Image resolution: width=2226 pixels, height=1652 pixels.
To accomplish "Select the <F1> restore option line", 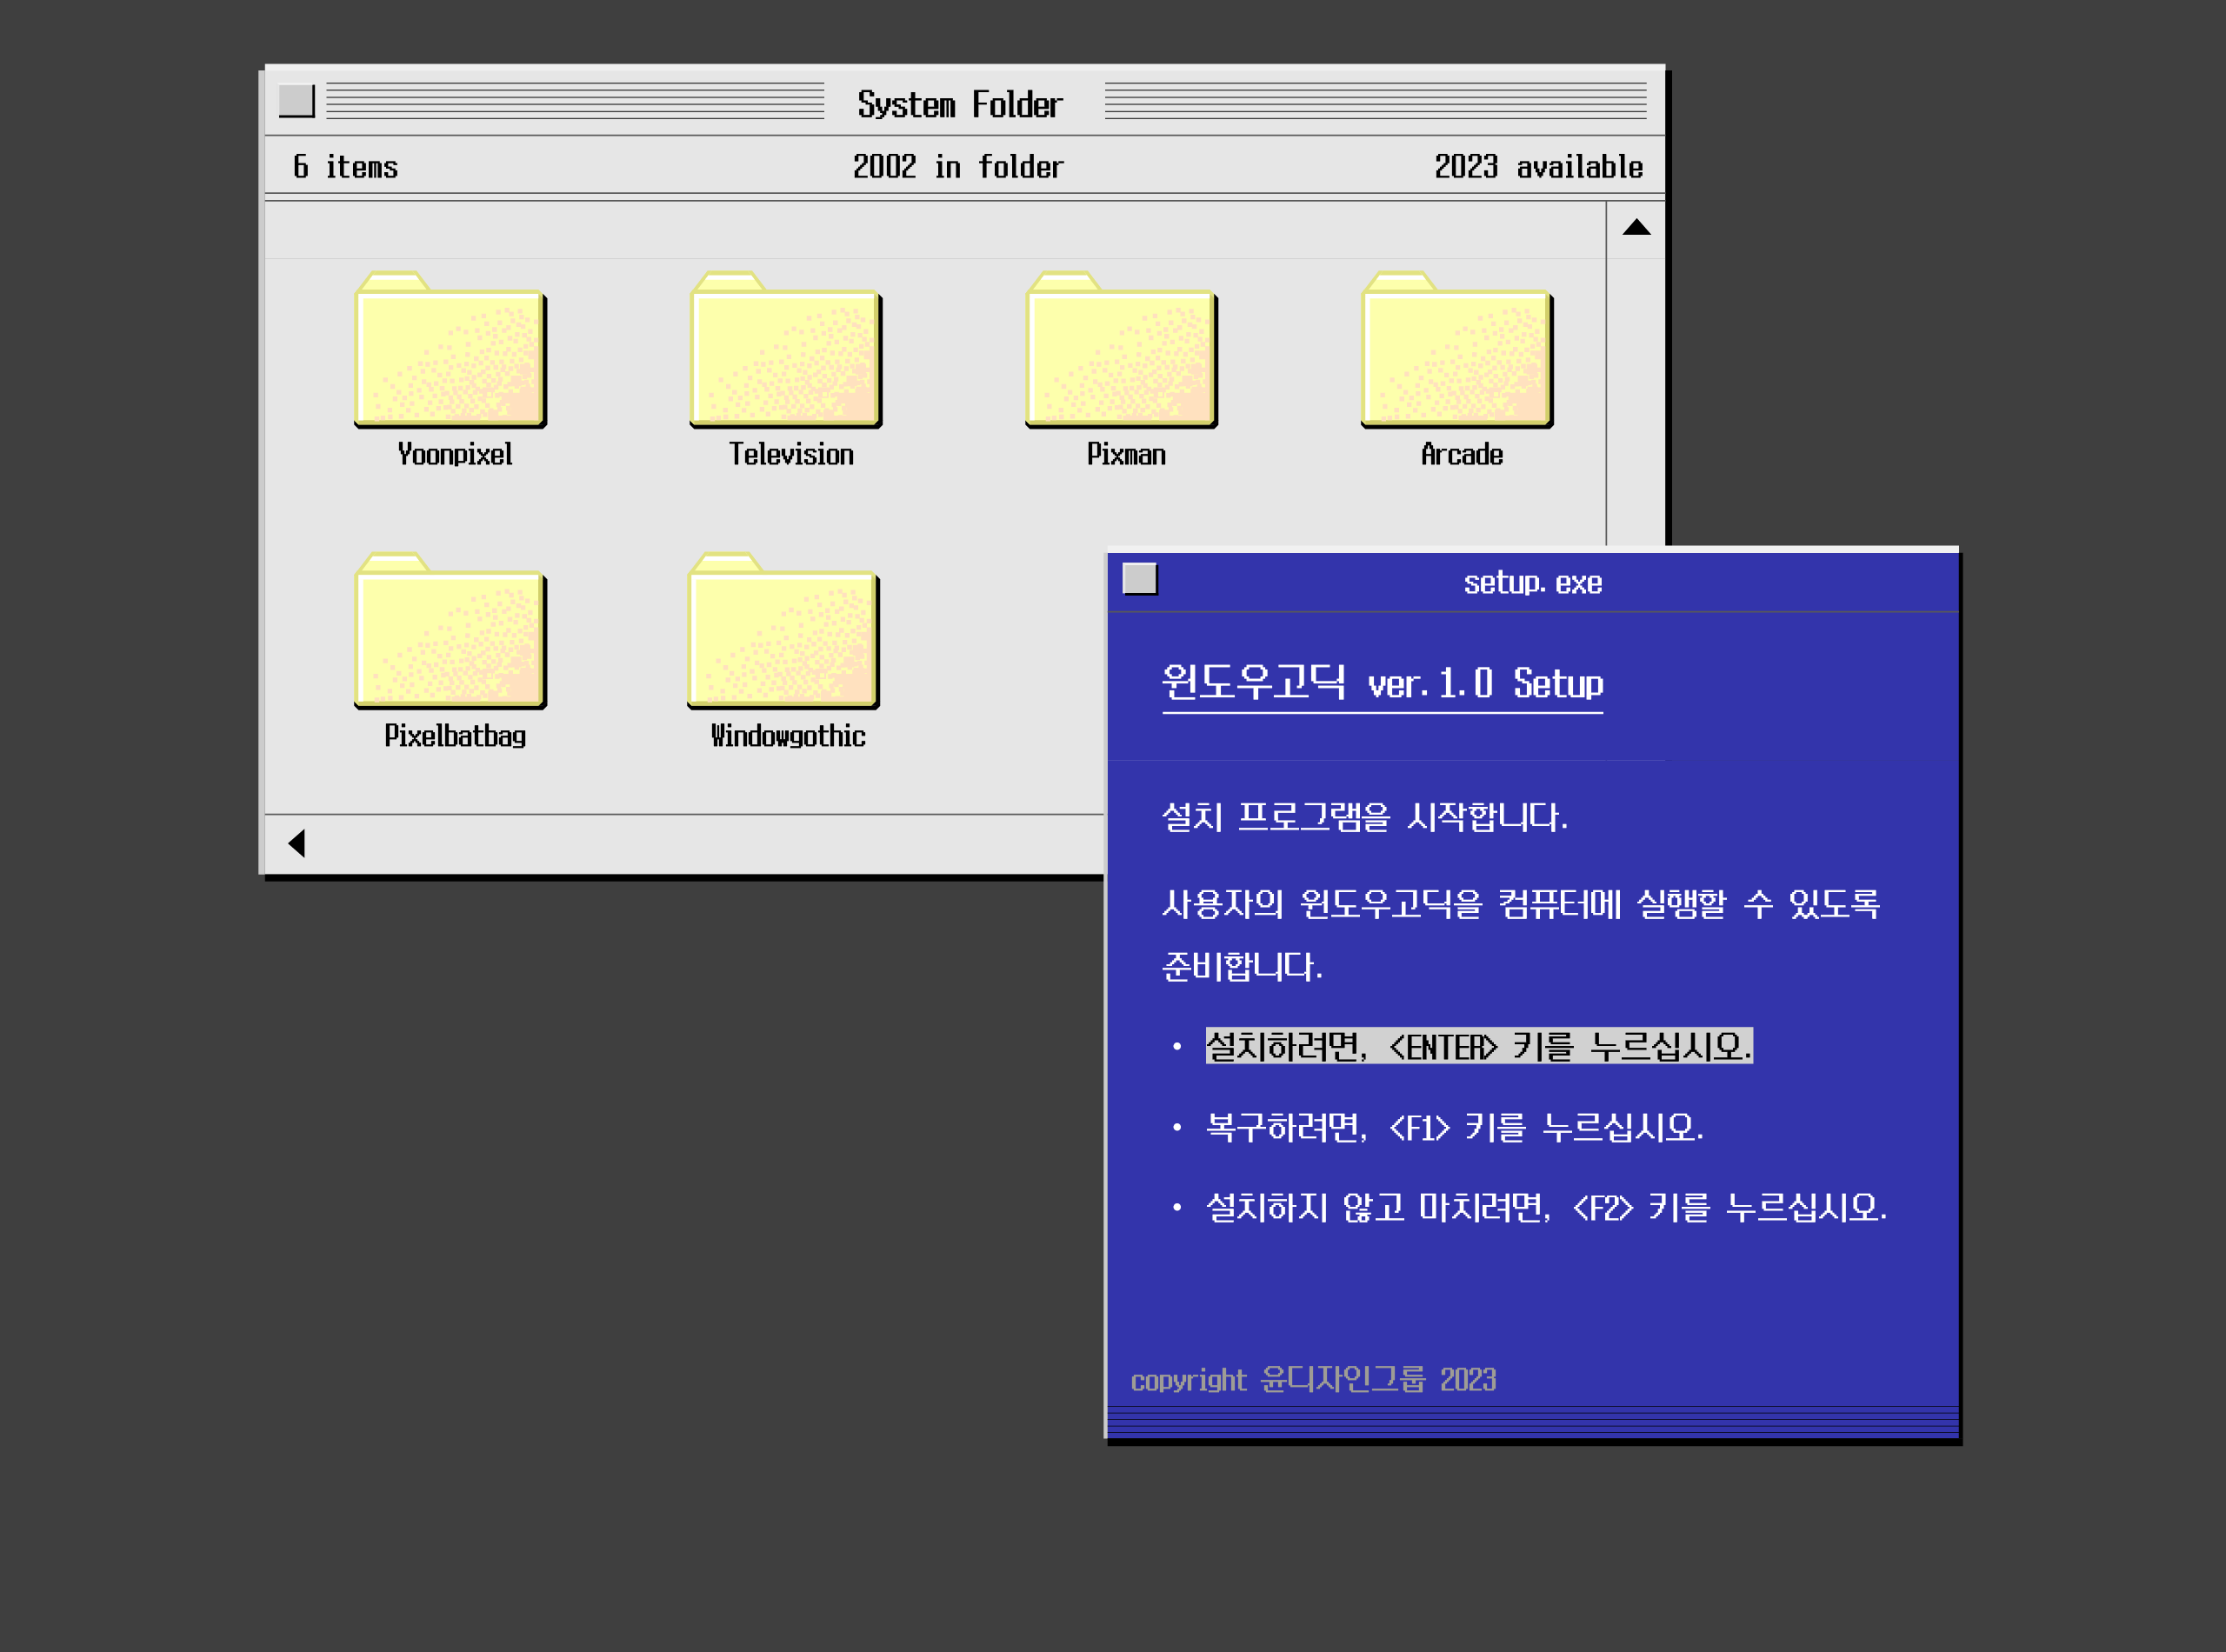I will [1454, 1128].
